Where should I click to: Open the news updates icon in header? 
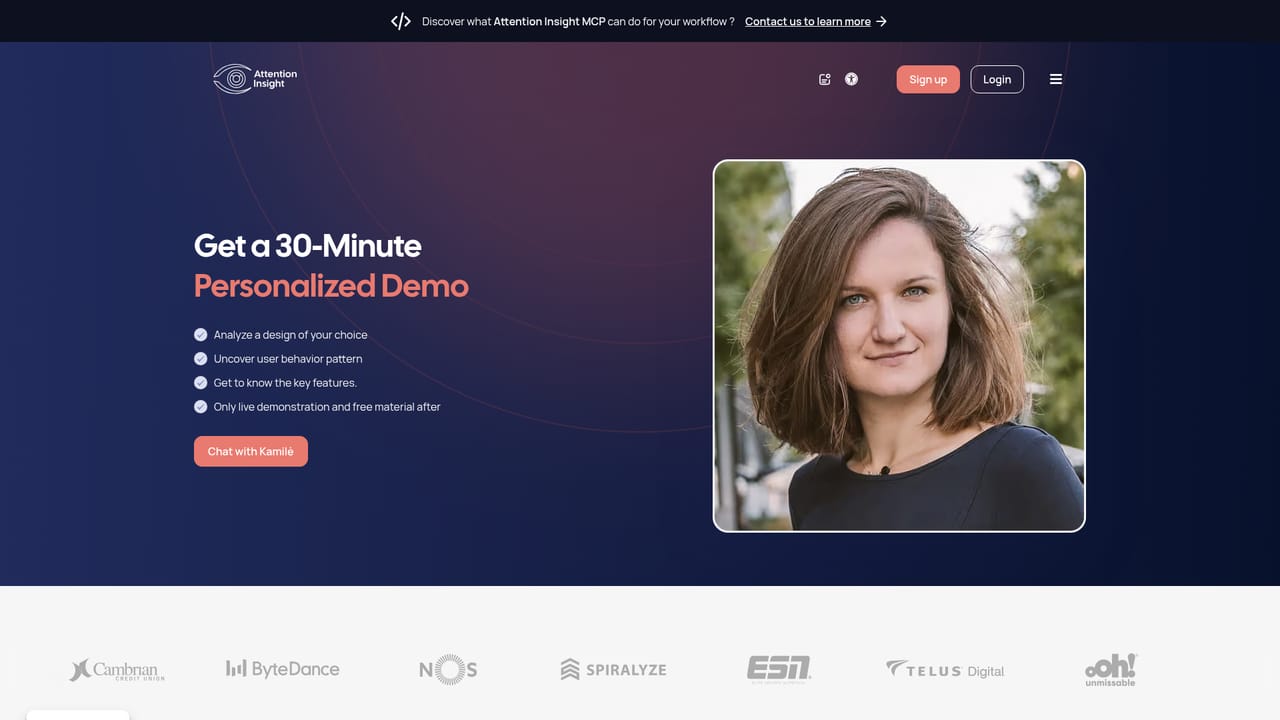point(825,79)
